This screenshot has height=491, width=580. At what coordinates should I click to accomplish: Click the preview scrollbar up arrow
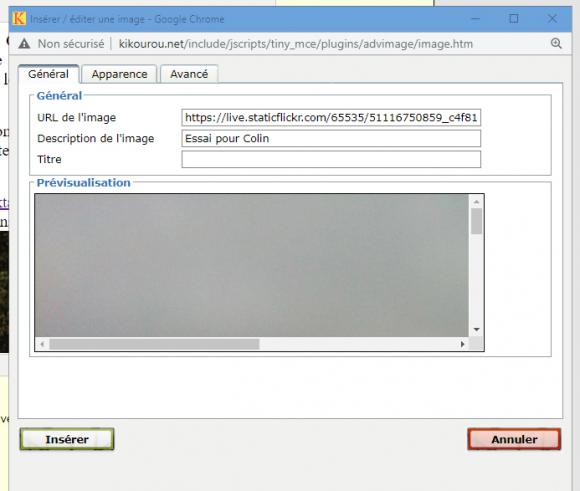tap(476, 202)
